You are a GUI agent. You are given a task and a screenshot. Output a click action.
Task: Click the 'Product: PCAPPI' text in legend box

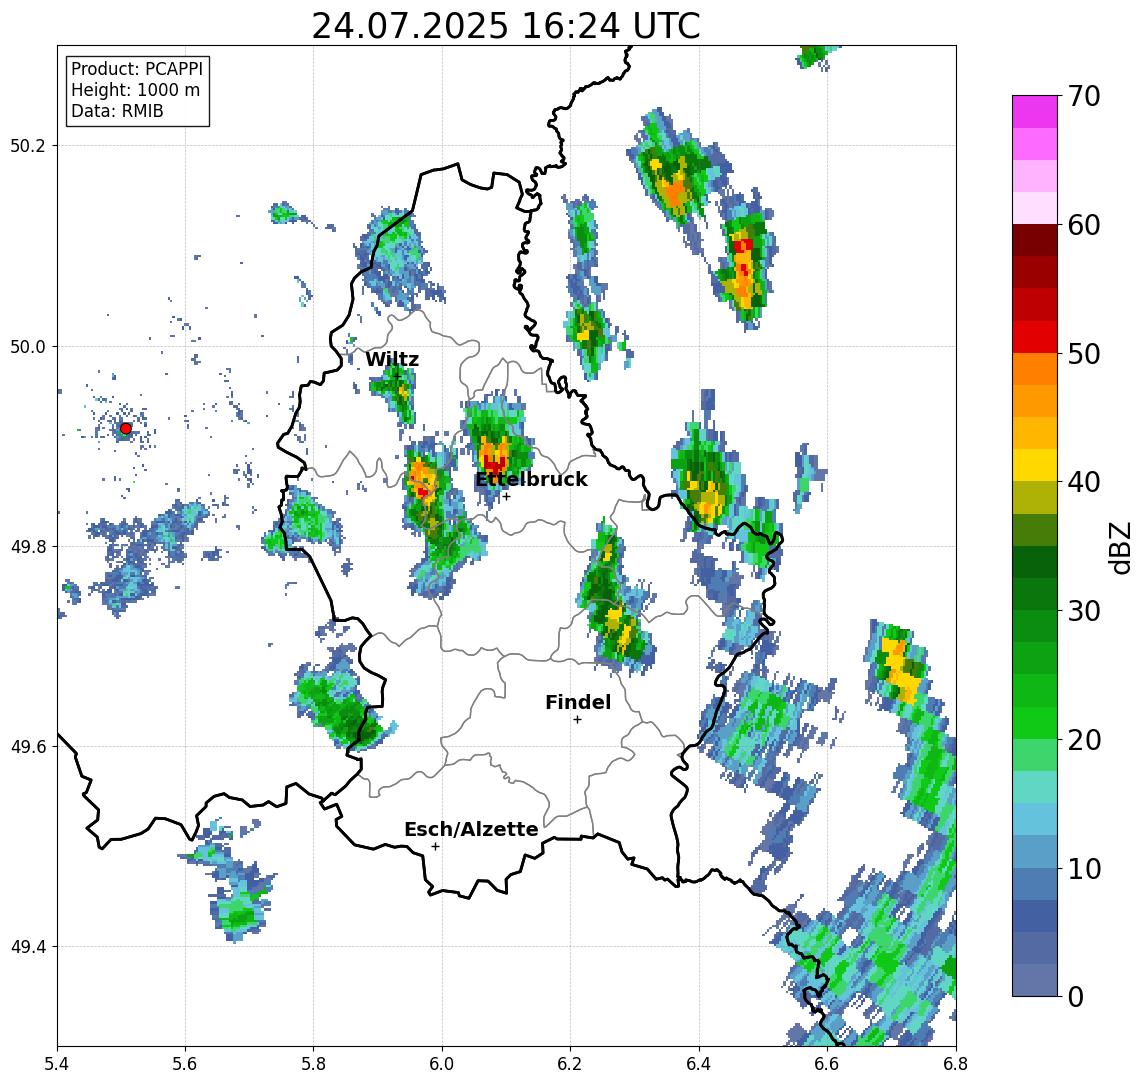pyautogui.click(x=137, y=69)
